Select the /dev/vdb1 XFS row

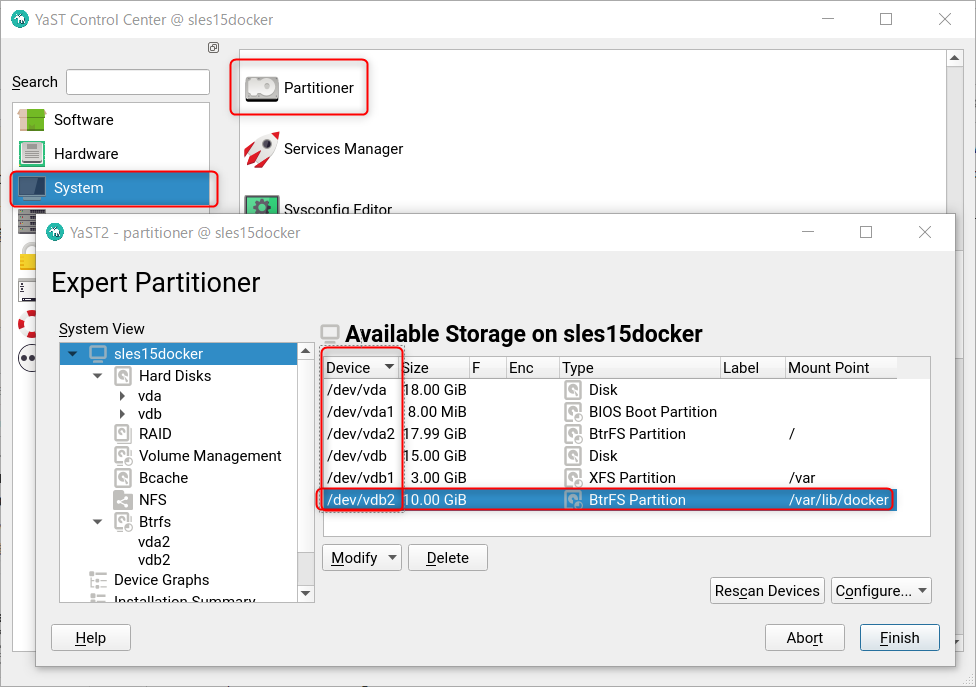(x=610, y=478)
